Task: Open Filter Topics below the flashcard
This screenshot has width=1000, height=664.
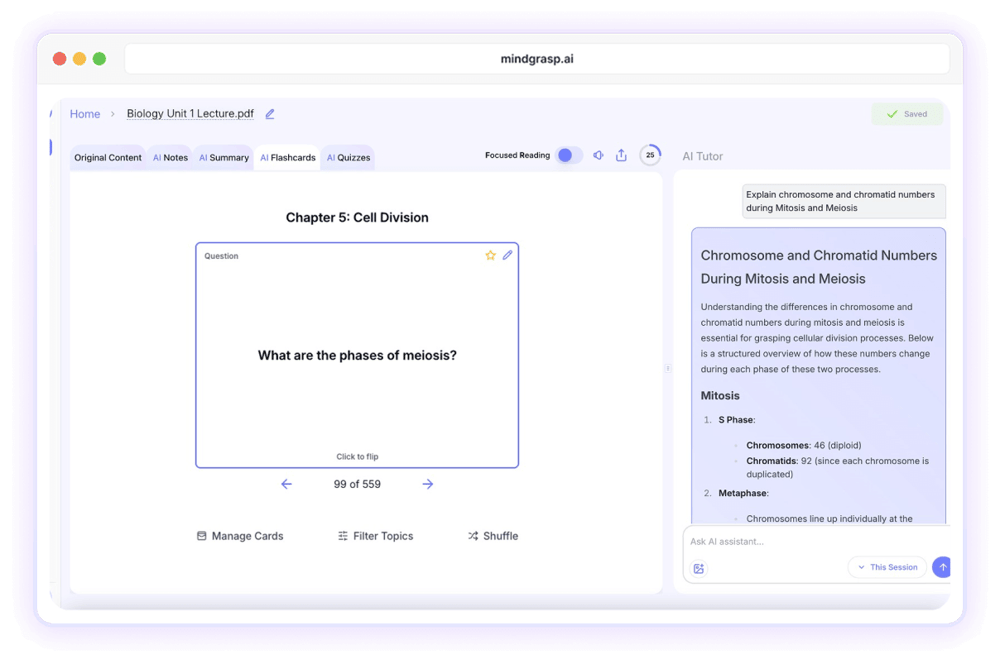Action: 375,536
